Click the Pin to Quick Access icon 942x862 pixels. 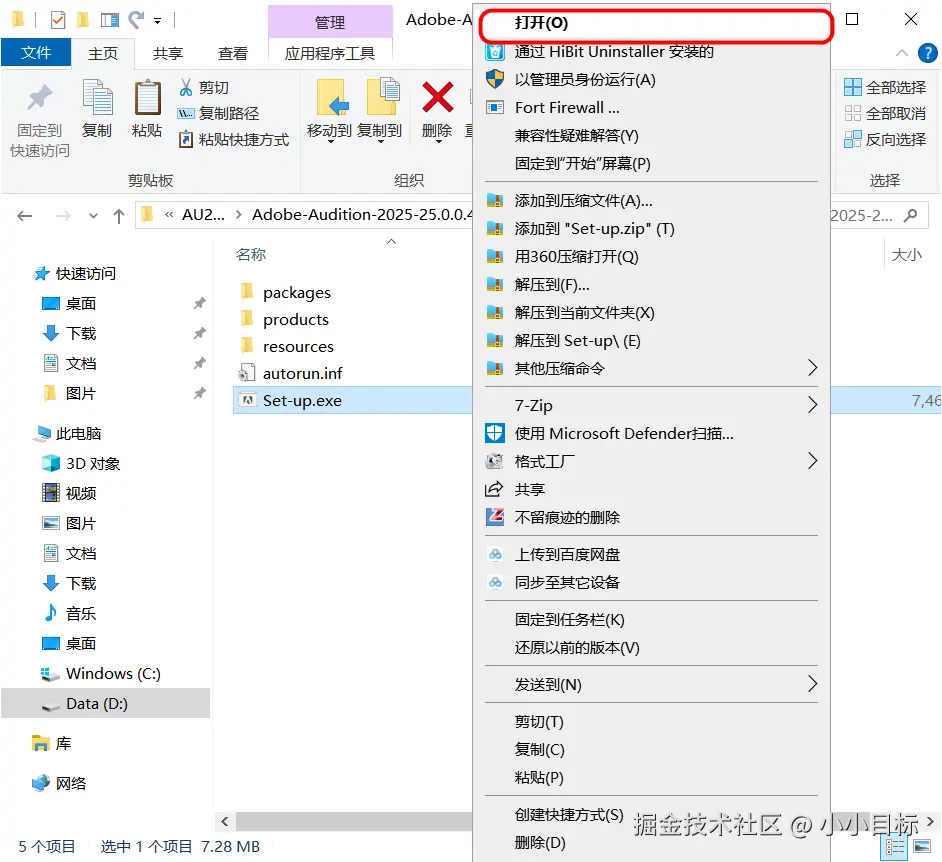40,97
